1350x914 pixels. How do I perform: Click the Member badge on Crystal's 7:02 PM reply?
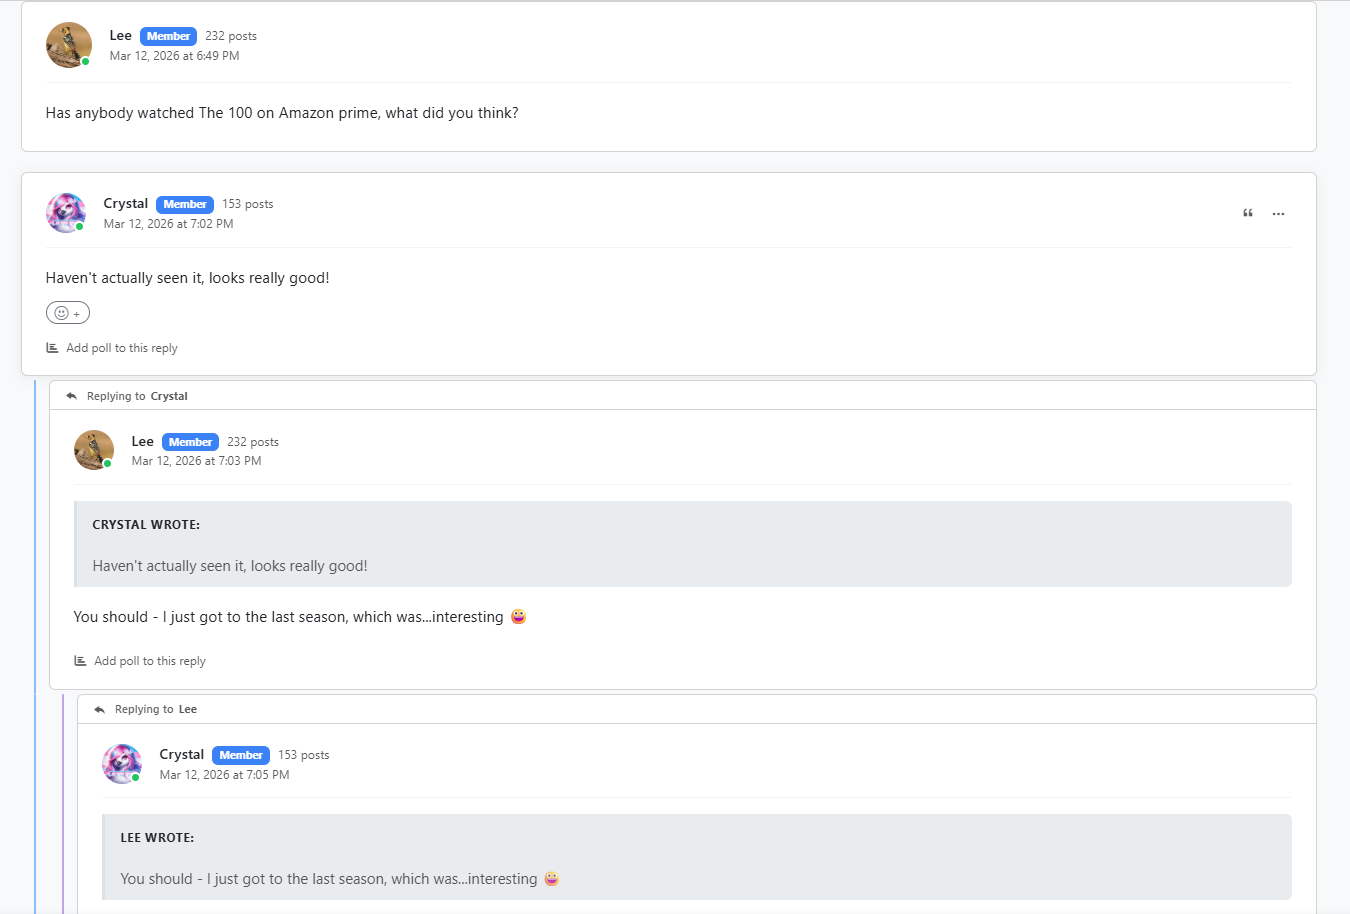185,204
